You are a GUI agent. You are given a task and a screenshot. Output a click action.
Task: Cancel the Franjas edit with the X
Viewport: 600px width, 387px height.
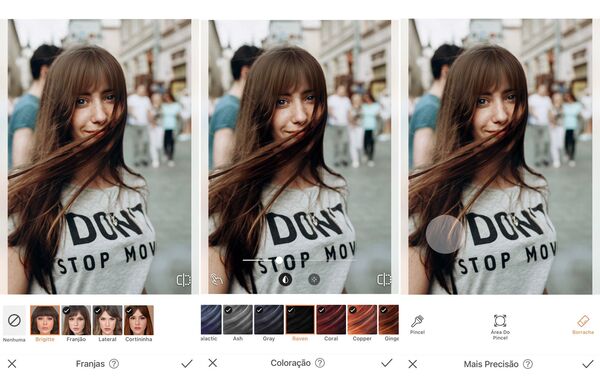pos(12,364)
